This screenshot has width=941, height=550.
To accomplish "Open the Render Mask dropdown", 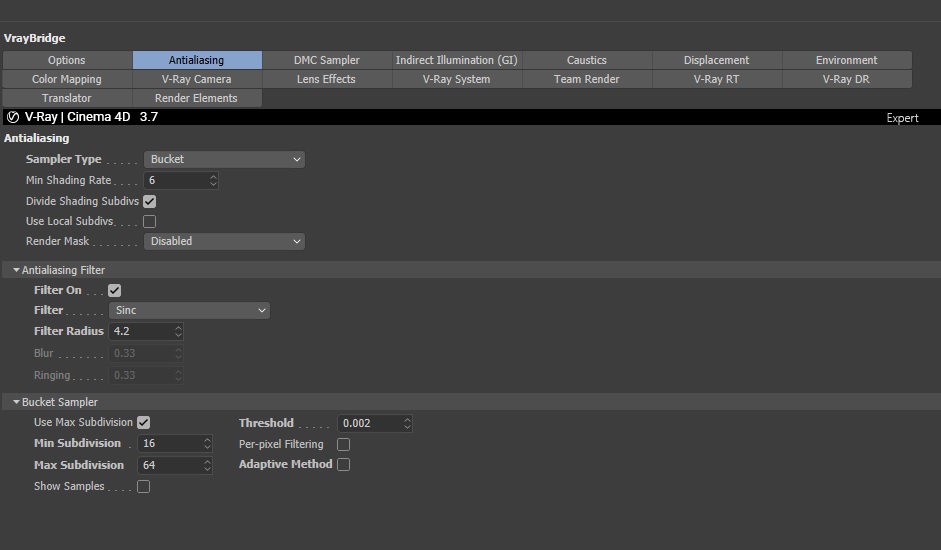I will click(224, 241).
